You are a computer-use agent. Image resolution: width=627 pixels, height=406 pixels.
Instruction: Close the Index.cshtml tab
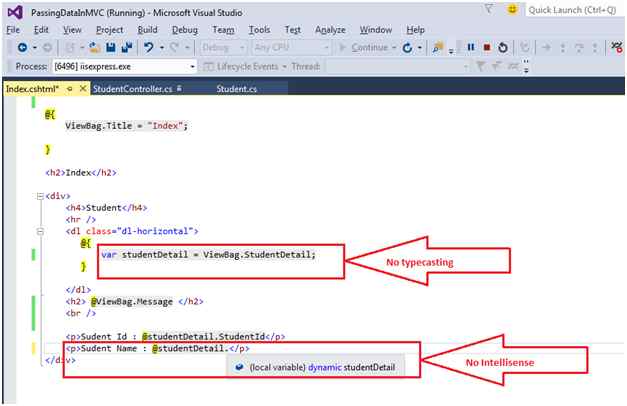point(83,88)
